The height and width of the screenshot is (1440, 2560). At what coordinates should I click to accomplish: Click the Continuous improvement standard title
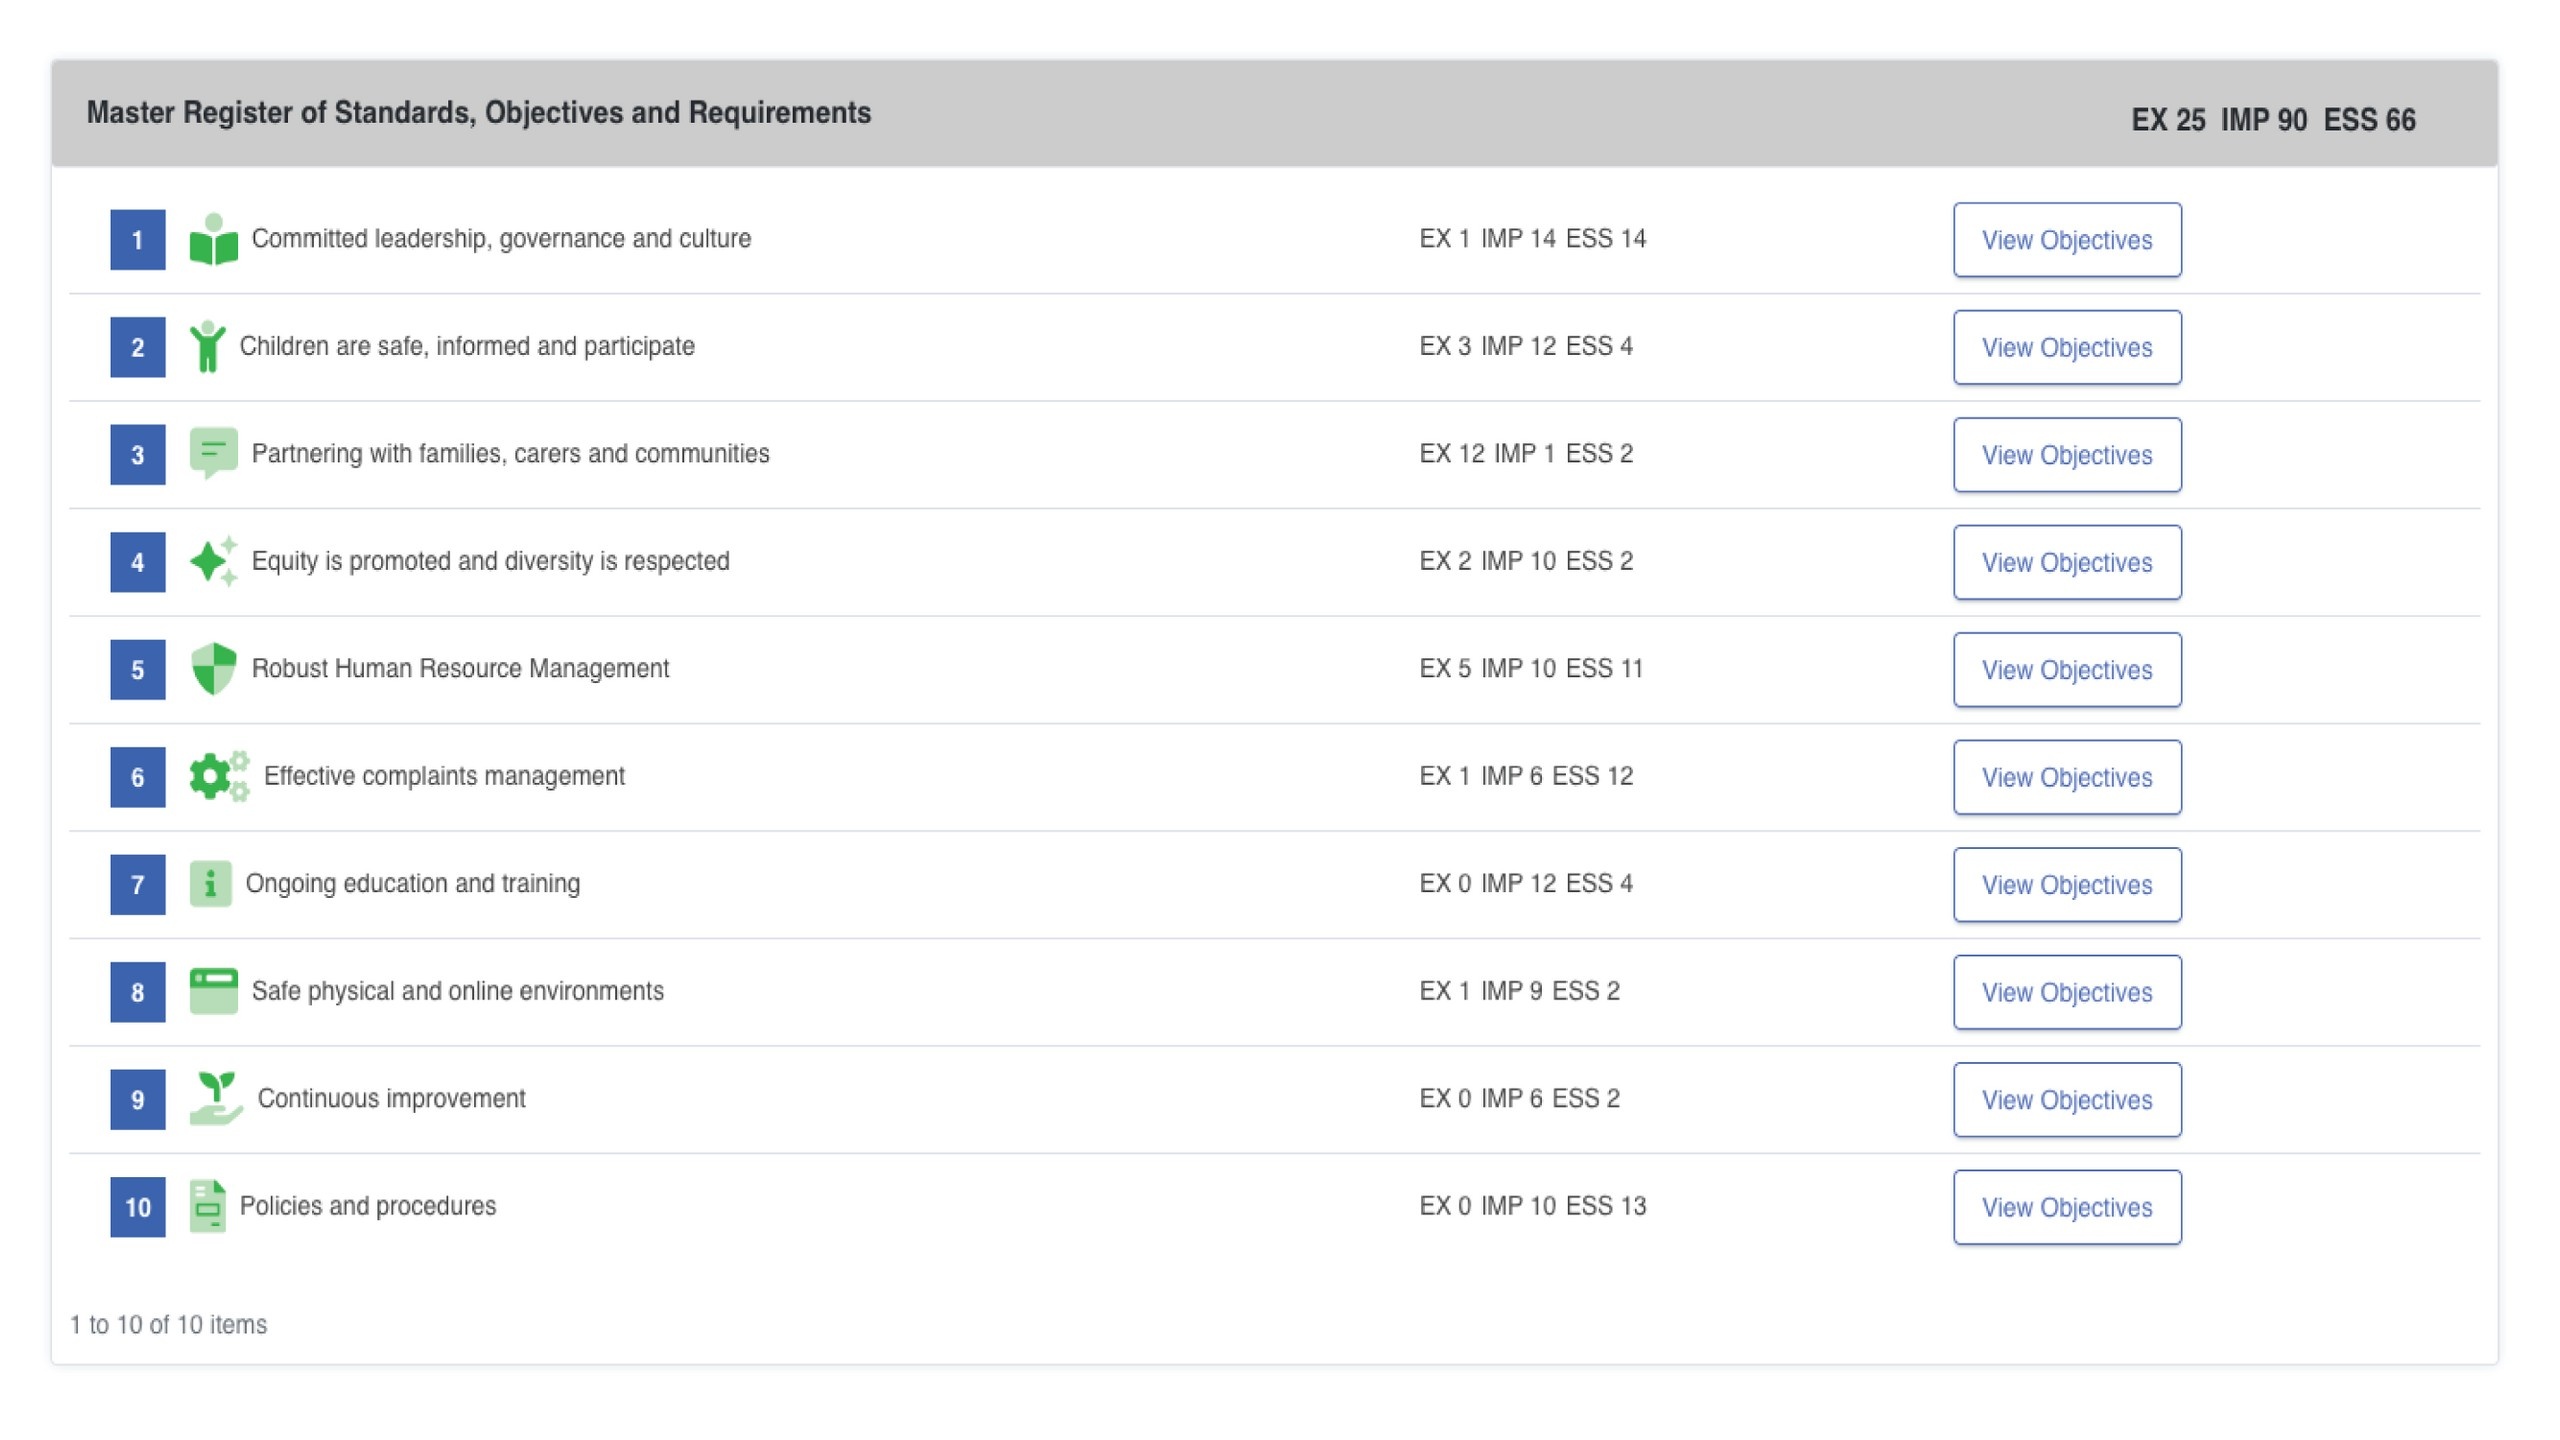click(391, 1098)
